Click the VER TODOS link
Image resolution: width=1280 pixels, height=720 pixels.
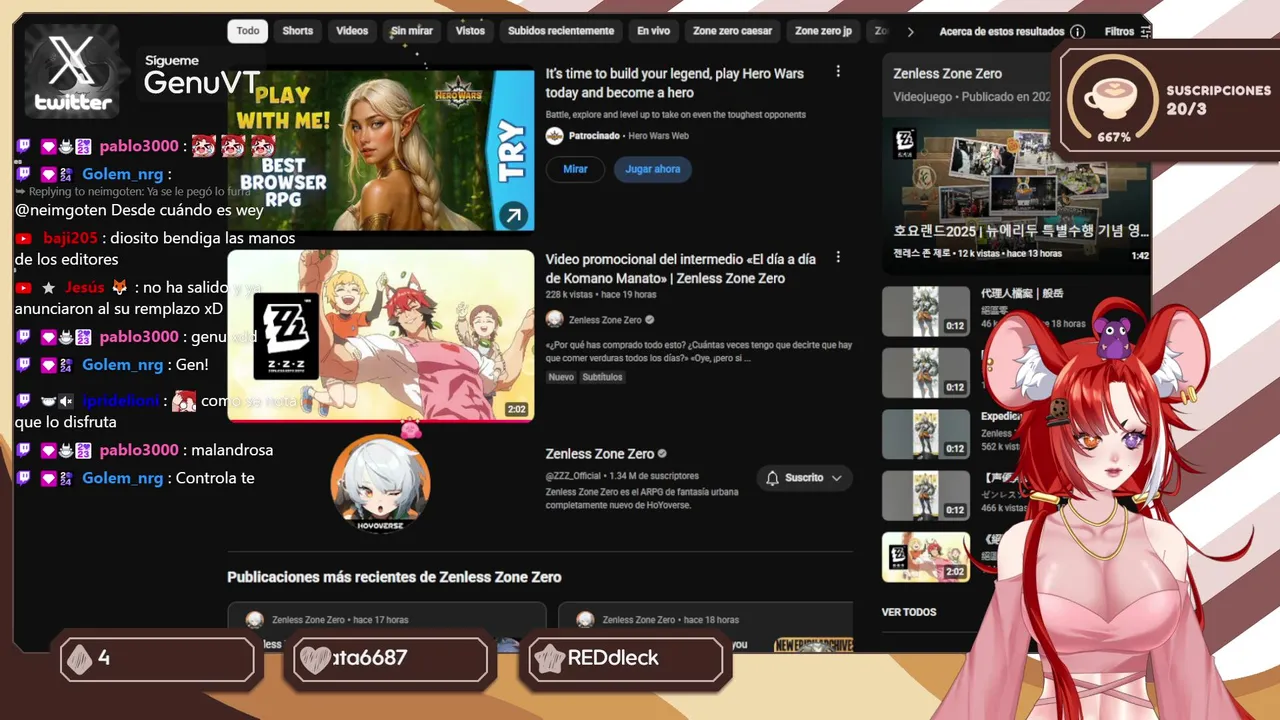(x=909, y=612)
